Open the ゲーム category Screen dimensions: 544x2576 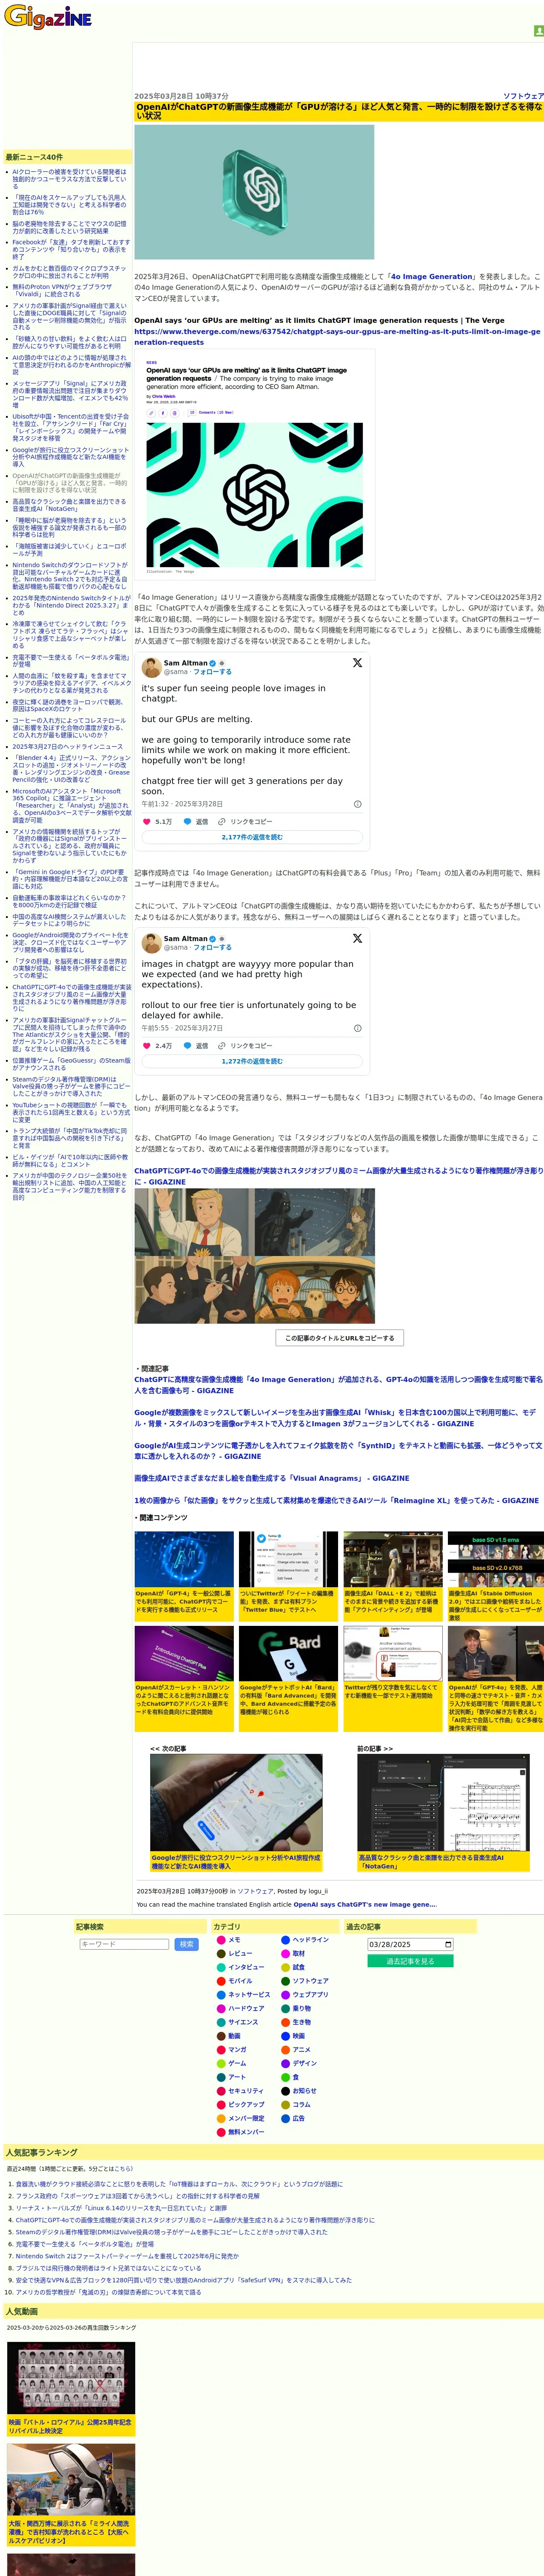click(x=237, y=2063)
